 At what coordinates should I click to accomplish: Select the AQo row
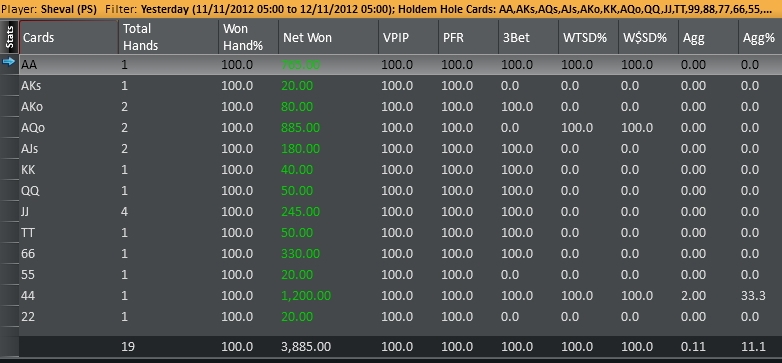[x=400, y=128]
